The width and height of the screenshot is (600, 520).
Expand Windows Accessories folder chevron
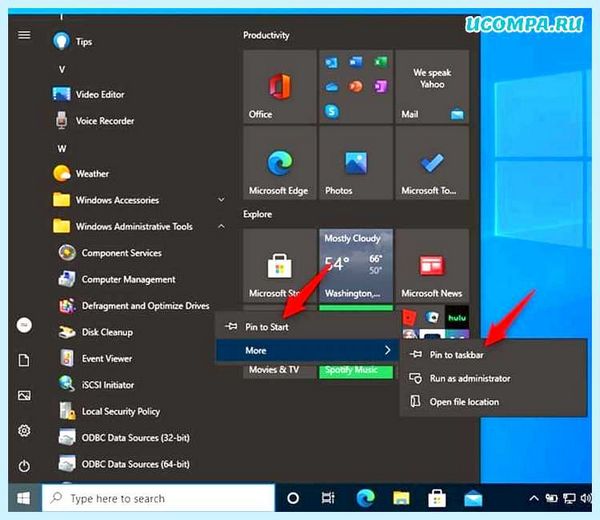tap(221, 200)
